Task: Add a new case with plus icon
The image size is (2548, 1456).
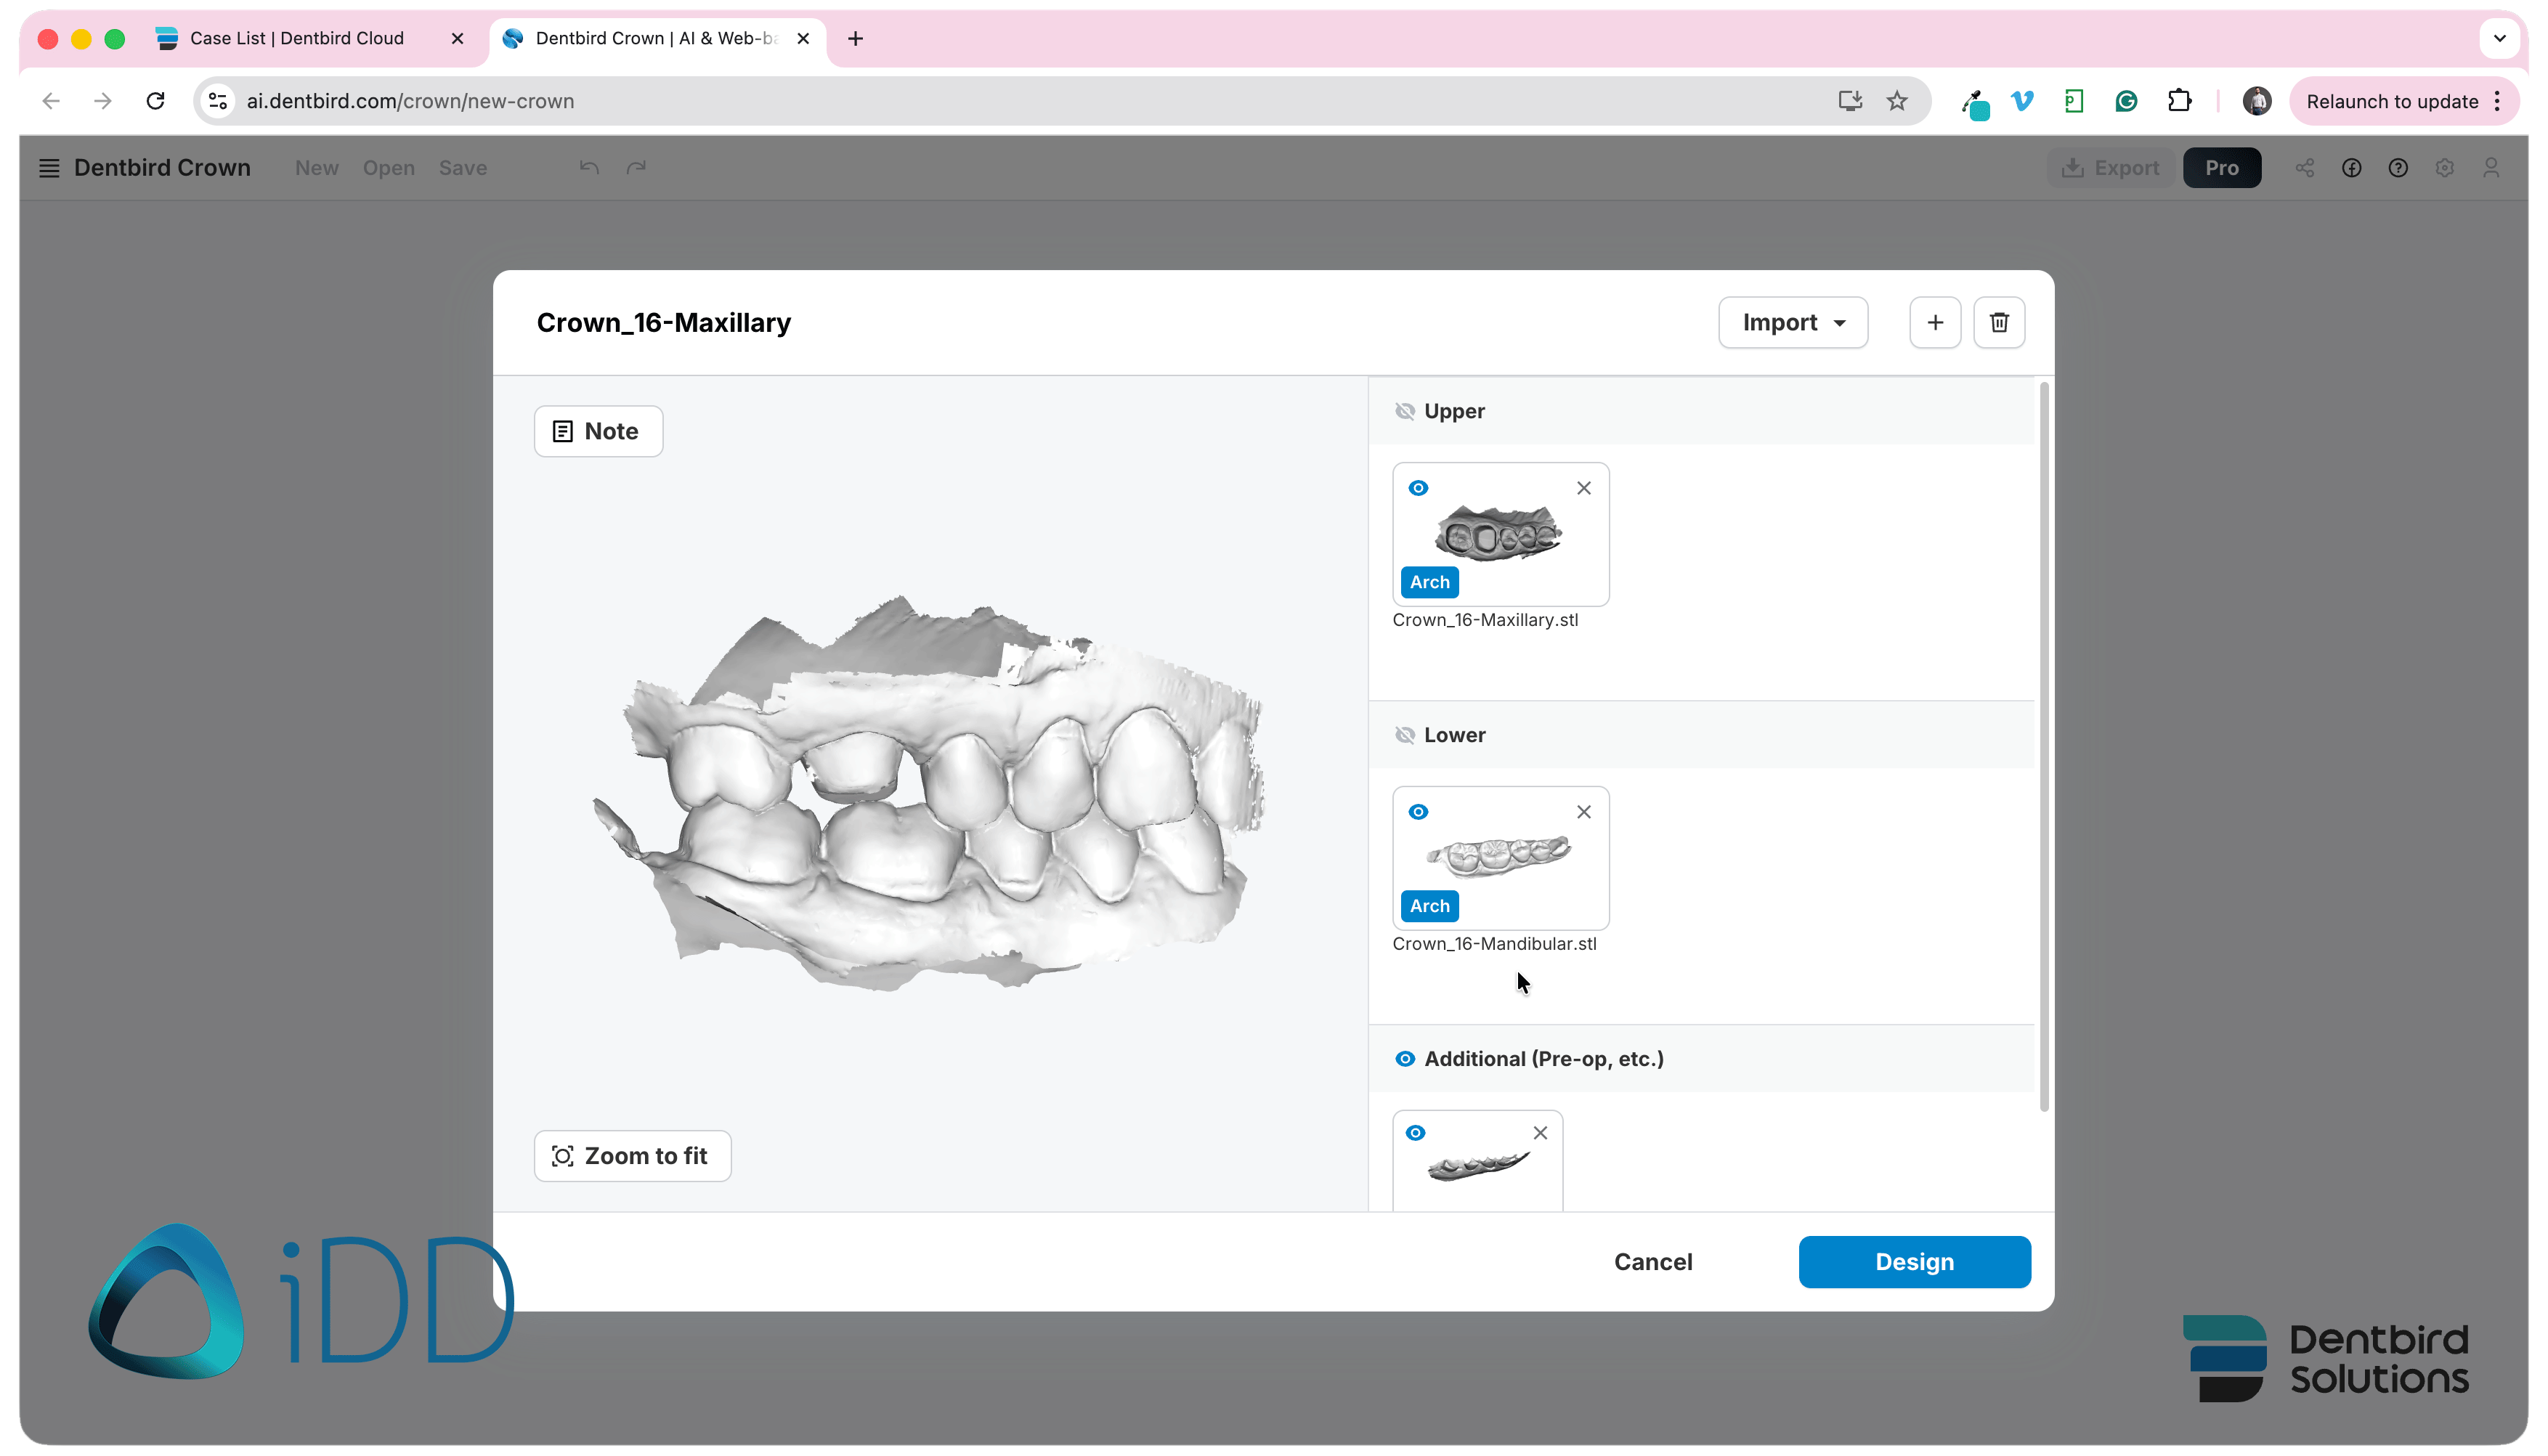Action: pos(1935,322)
